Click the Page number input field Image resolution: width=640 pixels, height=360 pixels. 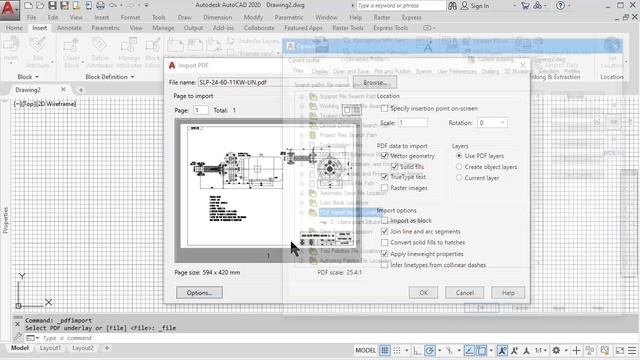click(200, 110)
